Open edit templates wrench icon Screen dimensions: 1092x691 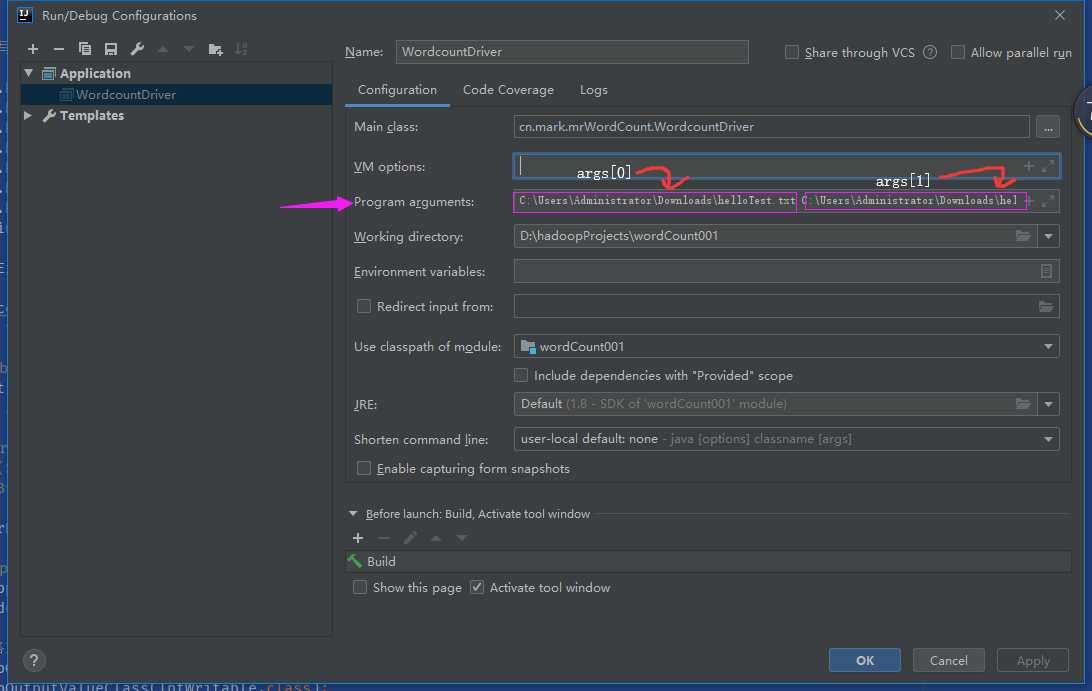tap(137, 49)
